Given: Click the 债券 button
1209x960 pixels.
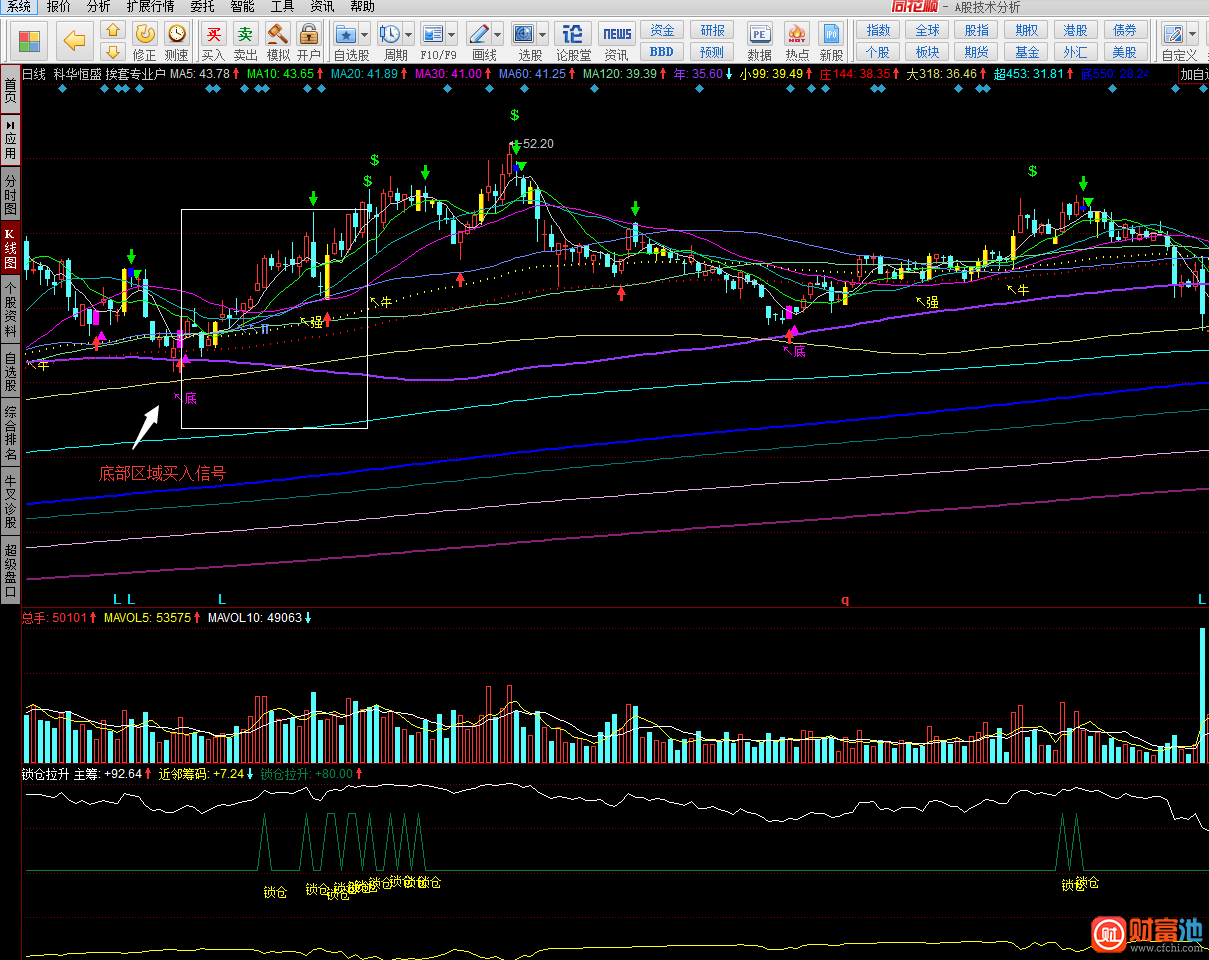Looking at the screenshot, I should [1124, 30].
